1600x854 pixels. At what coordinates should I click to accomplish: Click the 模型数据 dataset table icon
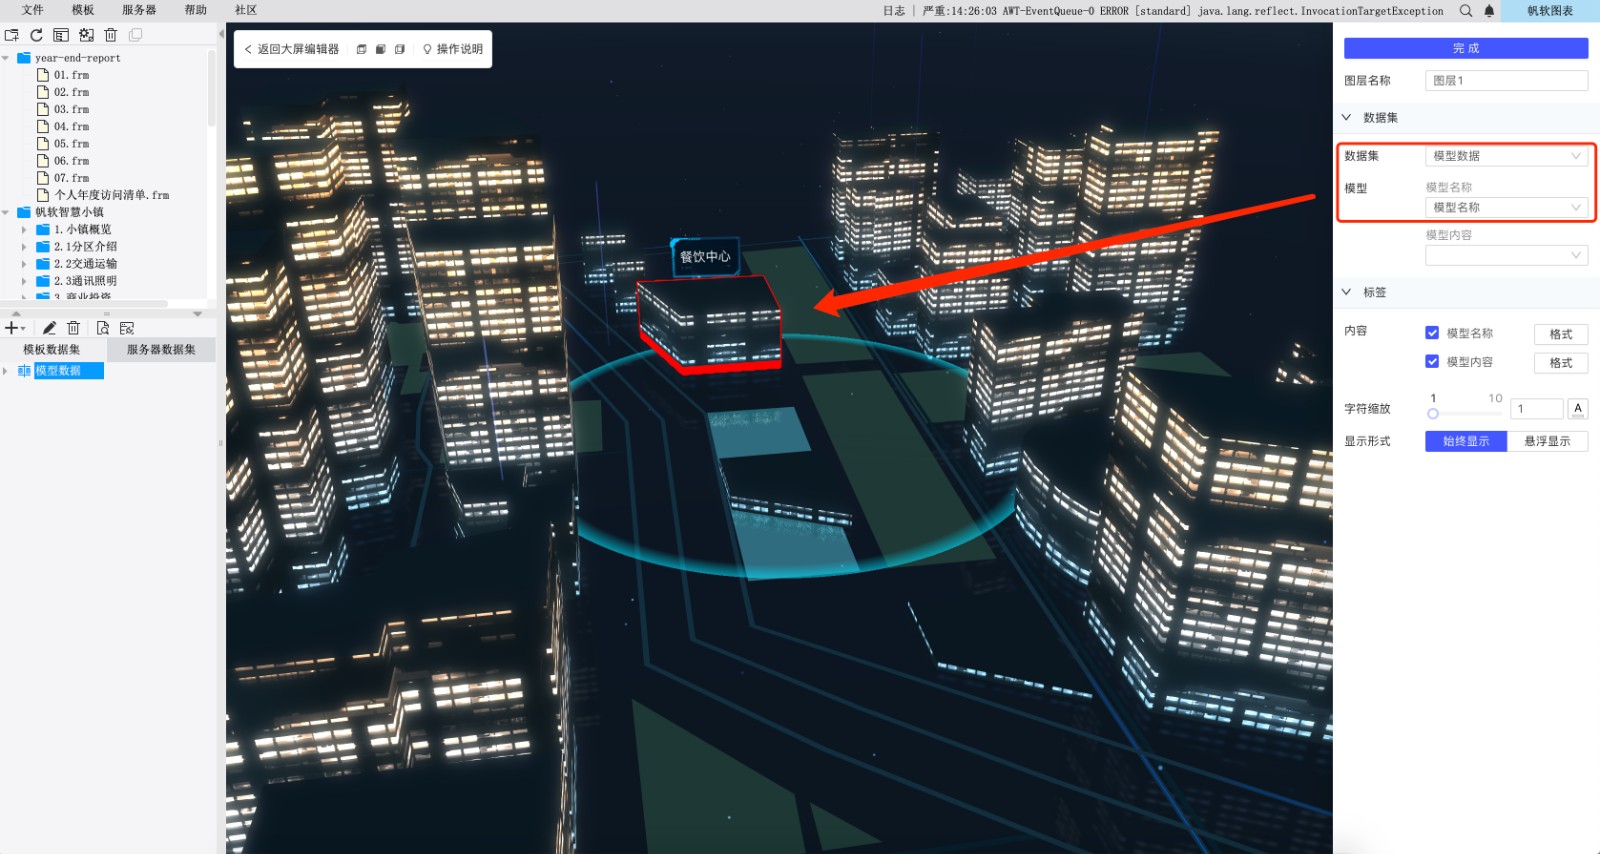click(24, 371)
